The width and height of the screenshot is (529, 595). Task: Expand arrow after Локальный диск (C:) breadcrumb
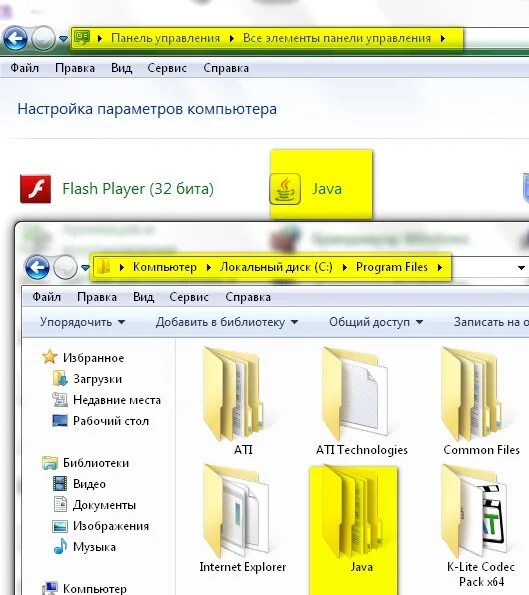[345, 267]
